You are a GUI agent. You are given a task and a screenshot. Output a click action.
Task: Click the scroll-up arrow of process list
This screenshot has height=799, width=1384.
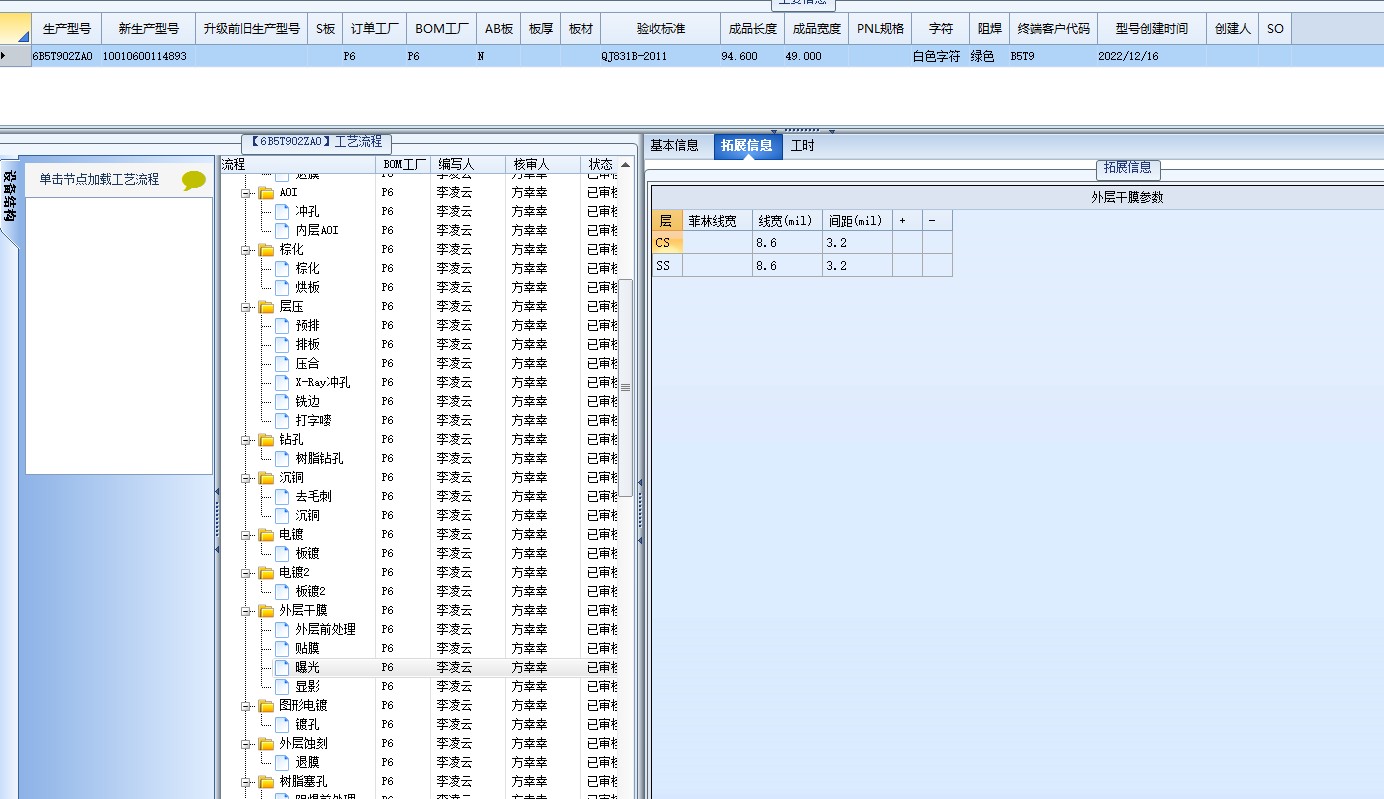626,165
